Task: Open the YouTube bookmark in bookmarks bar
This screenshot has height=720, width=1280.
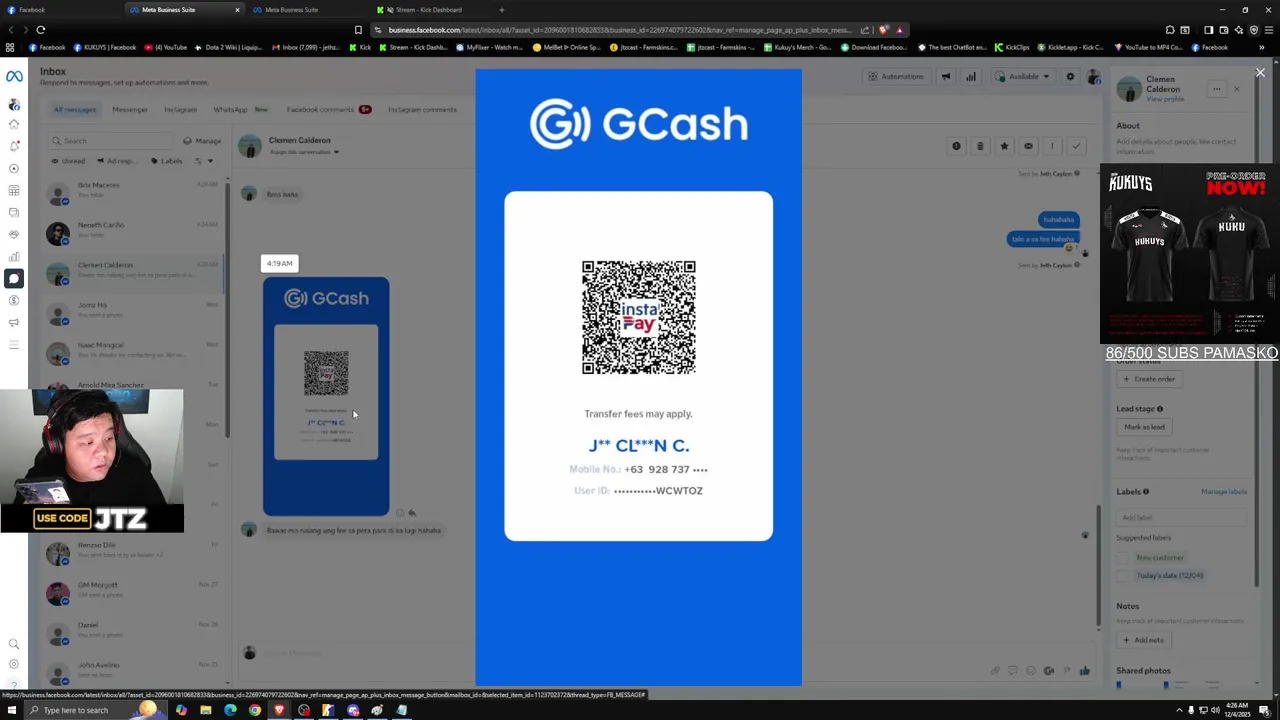Action: [166, 47]
